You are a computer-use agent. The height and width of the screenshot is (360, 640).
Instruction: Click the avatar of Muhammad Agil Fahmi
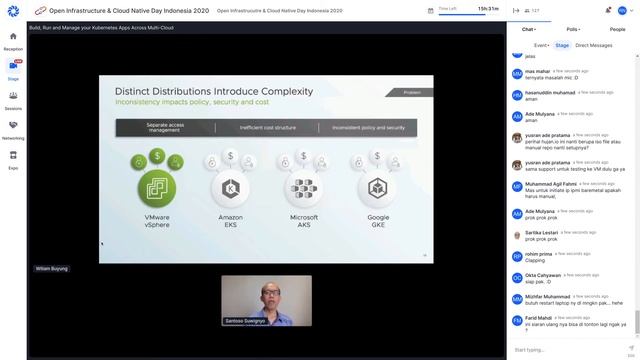517,187
